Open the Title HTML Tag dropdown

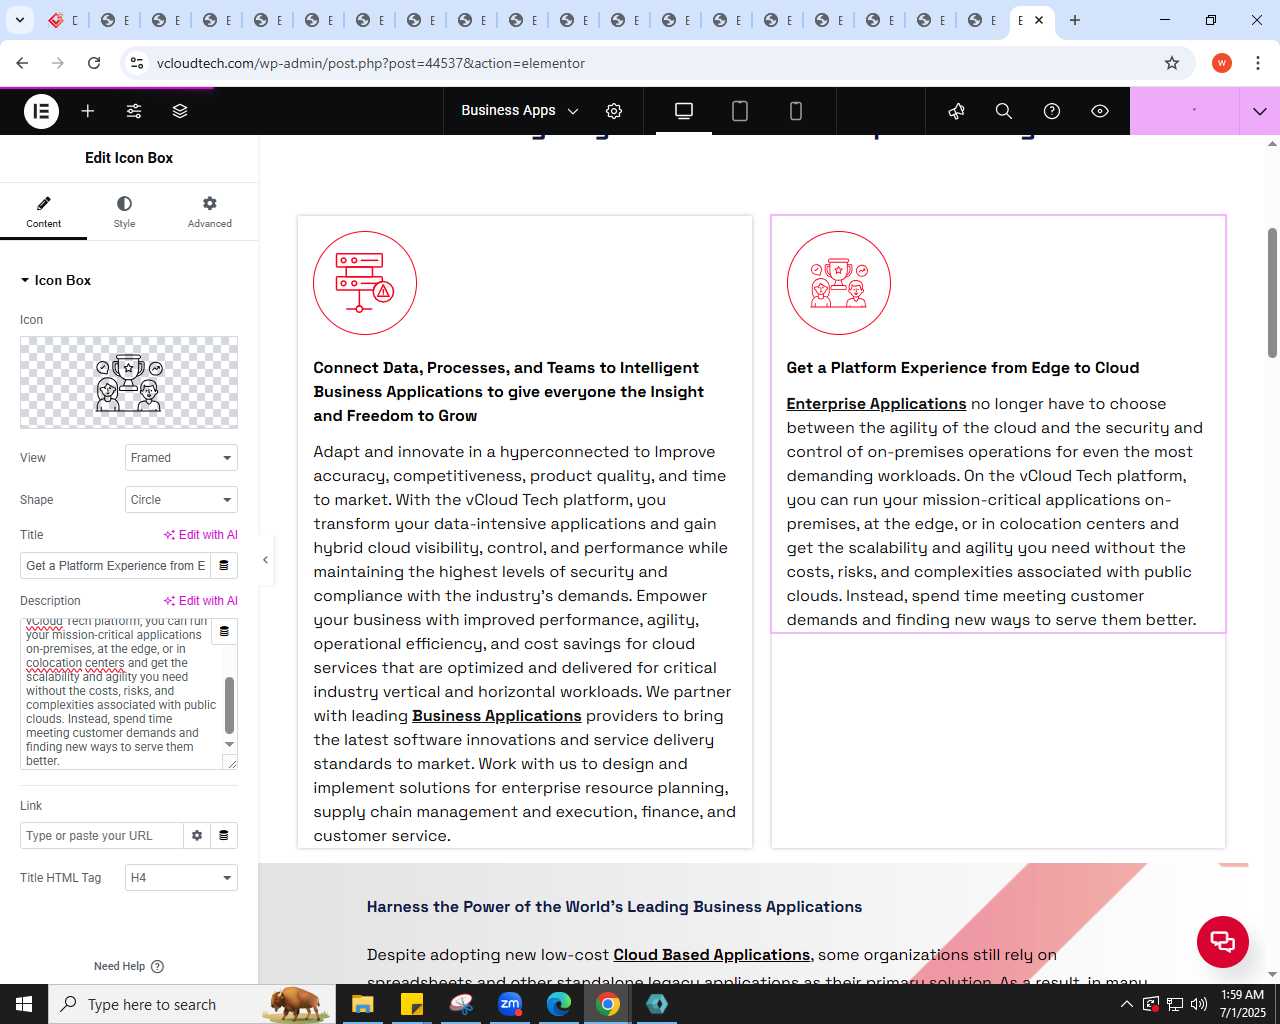181,878
